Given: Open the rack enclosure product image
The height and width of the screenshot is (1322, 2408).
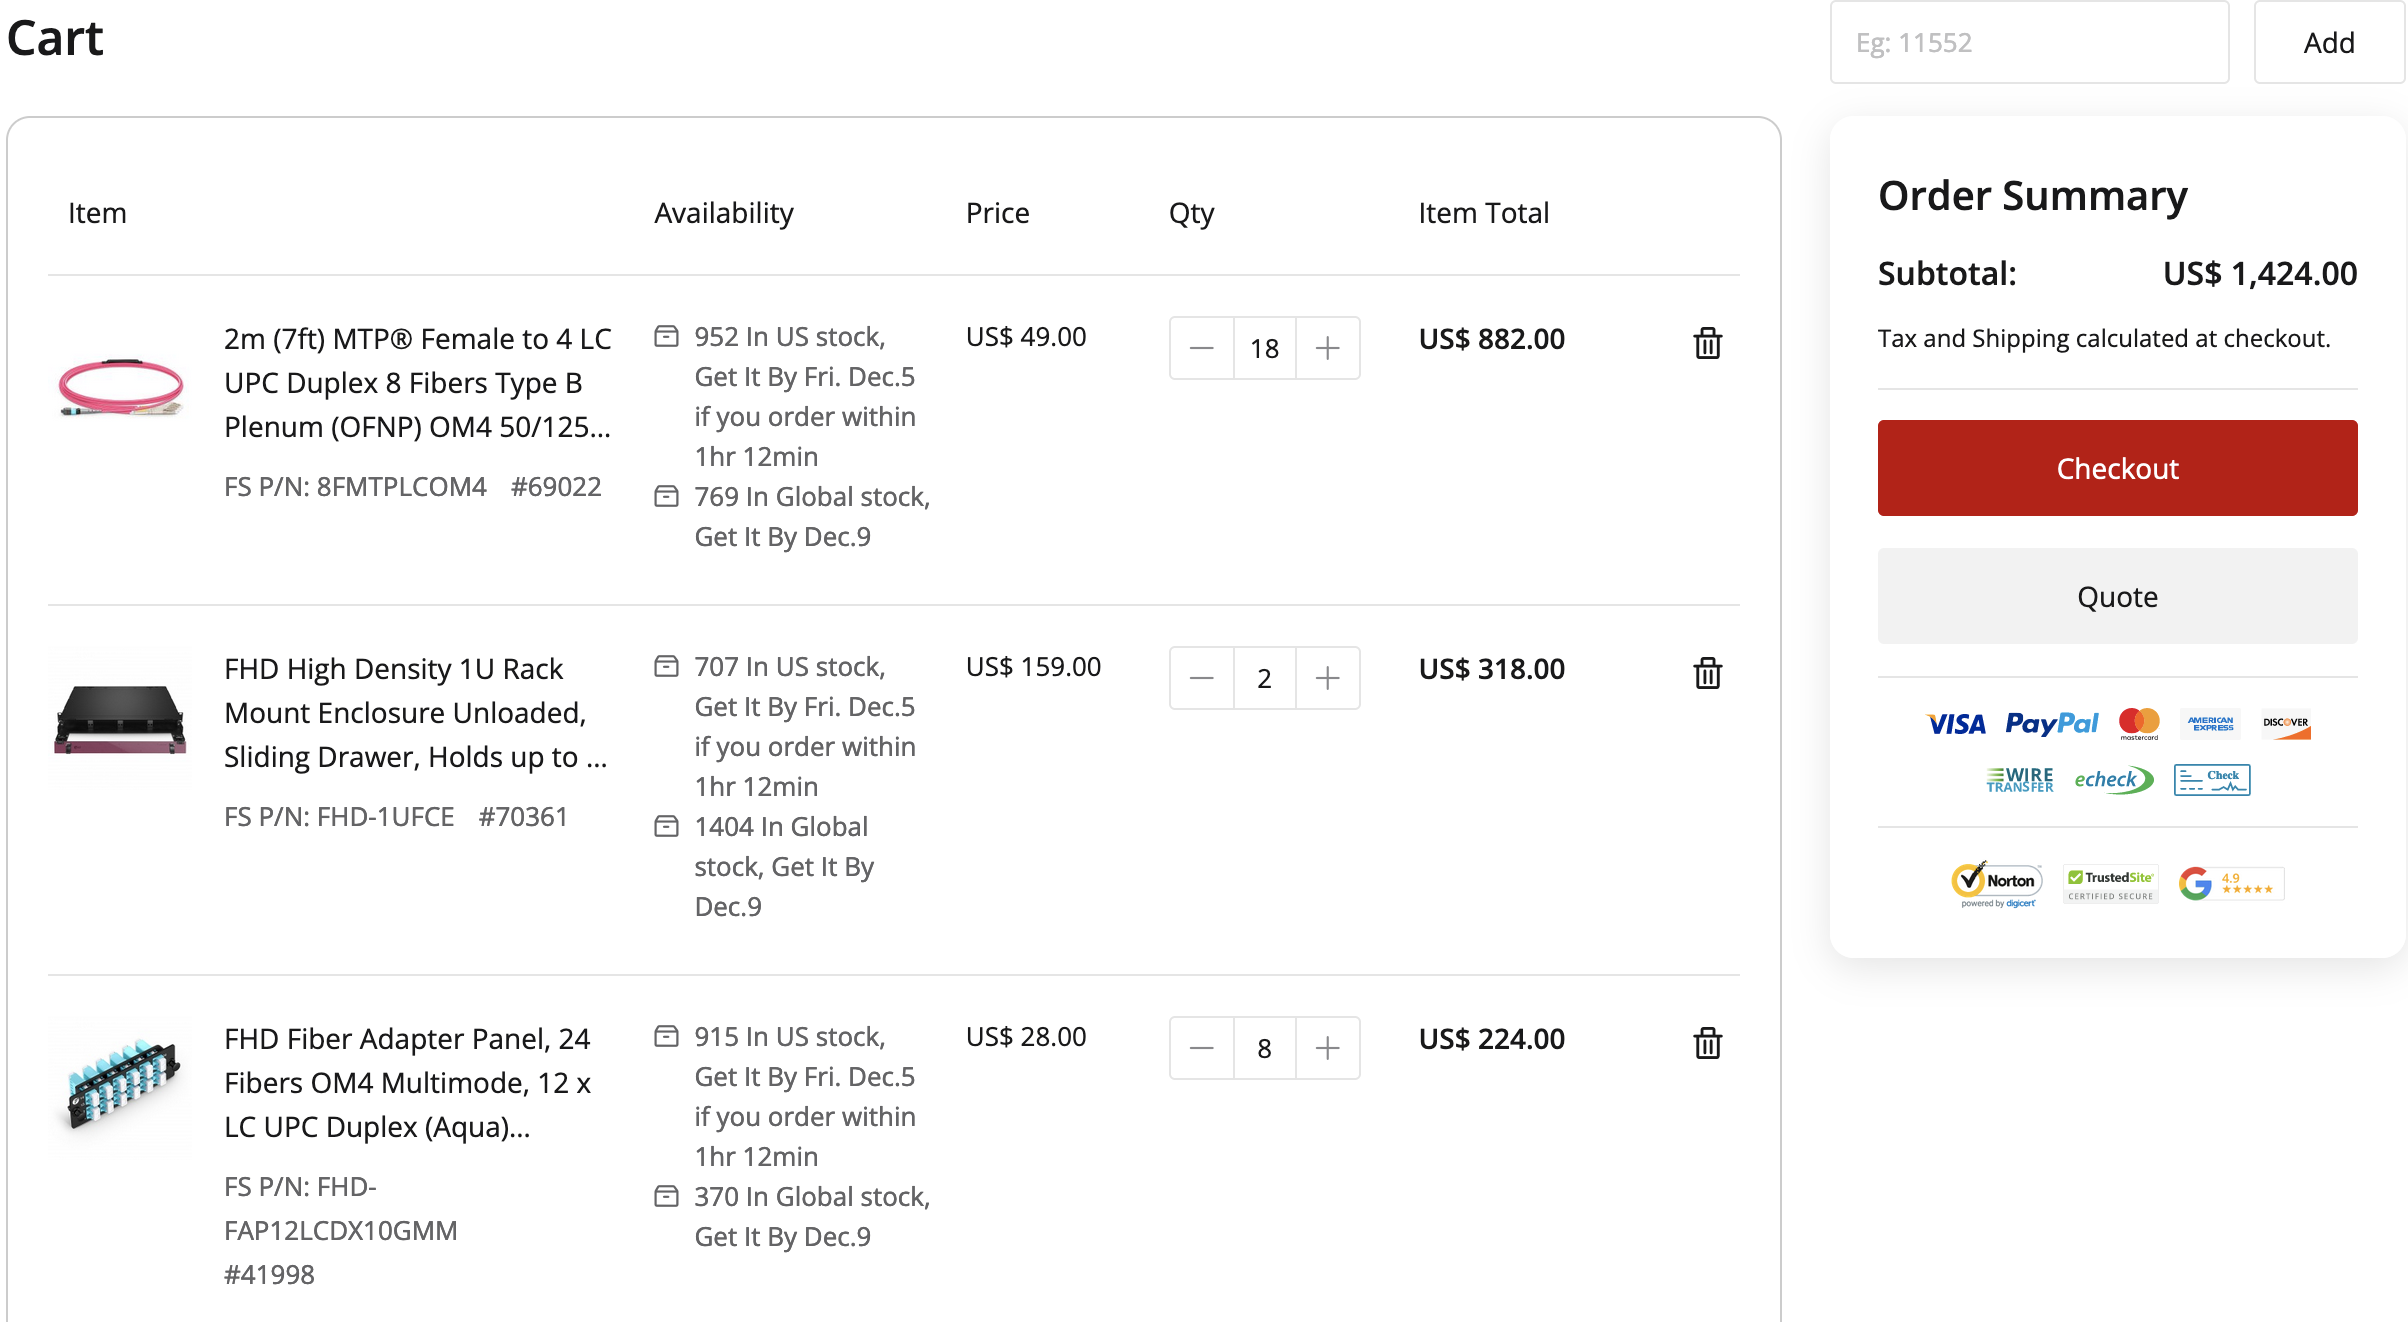Looking at the screenshot, I should point(121,718).
